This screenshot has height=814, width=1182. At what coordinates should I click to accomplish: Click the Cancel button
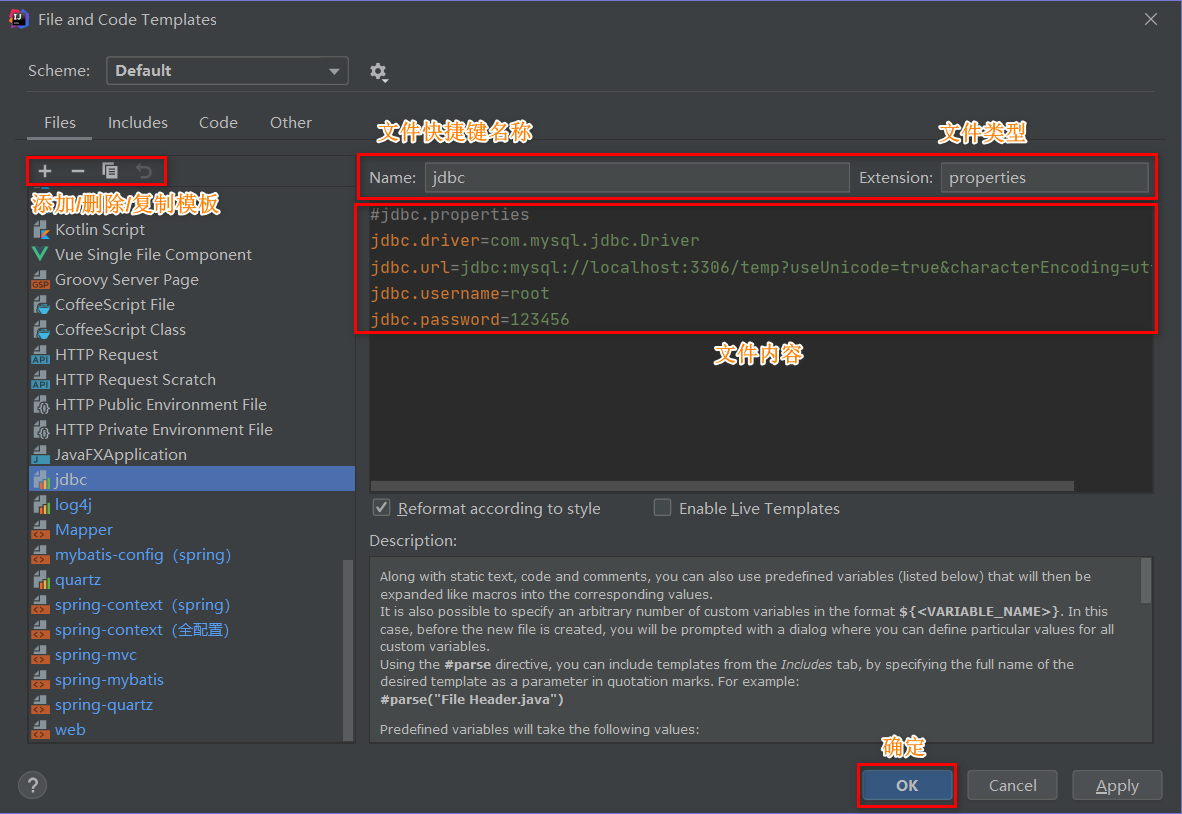click(x=1012, y=785)
